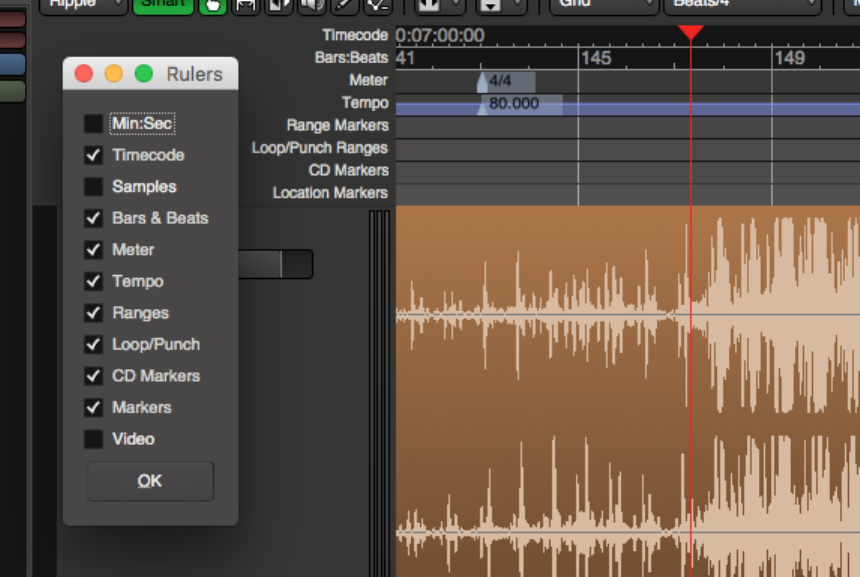The height and width of the screenshot is (577, 860).
Task: Click the Rulers dialog title bar
Action: [151, 73]
